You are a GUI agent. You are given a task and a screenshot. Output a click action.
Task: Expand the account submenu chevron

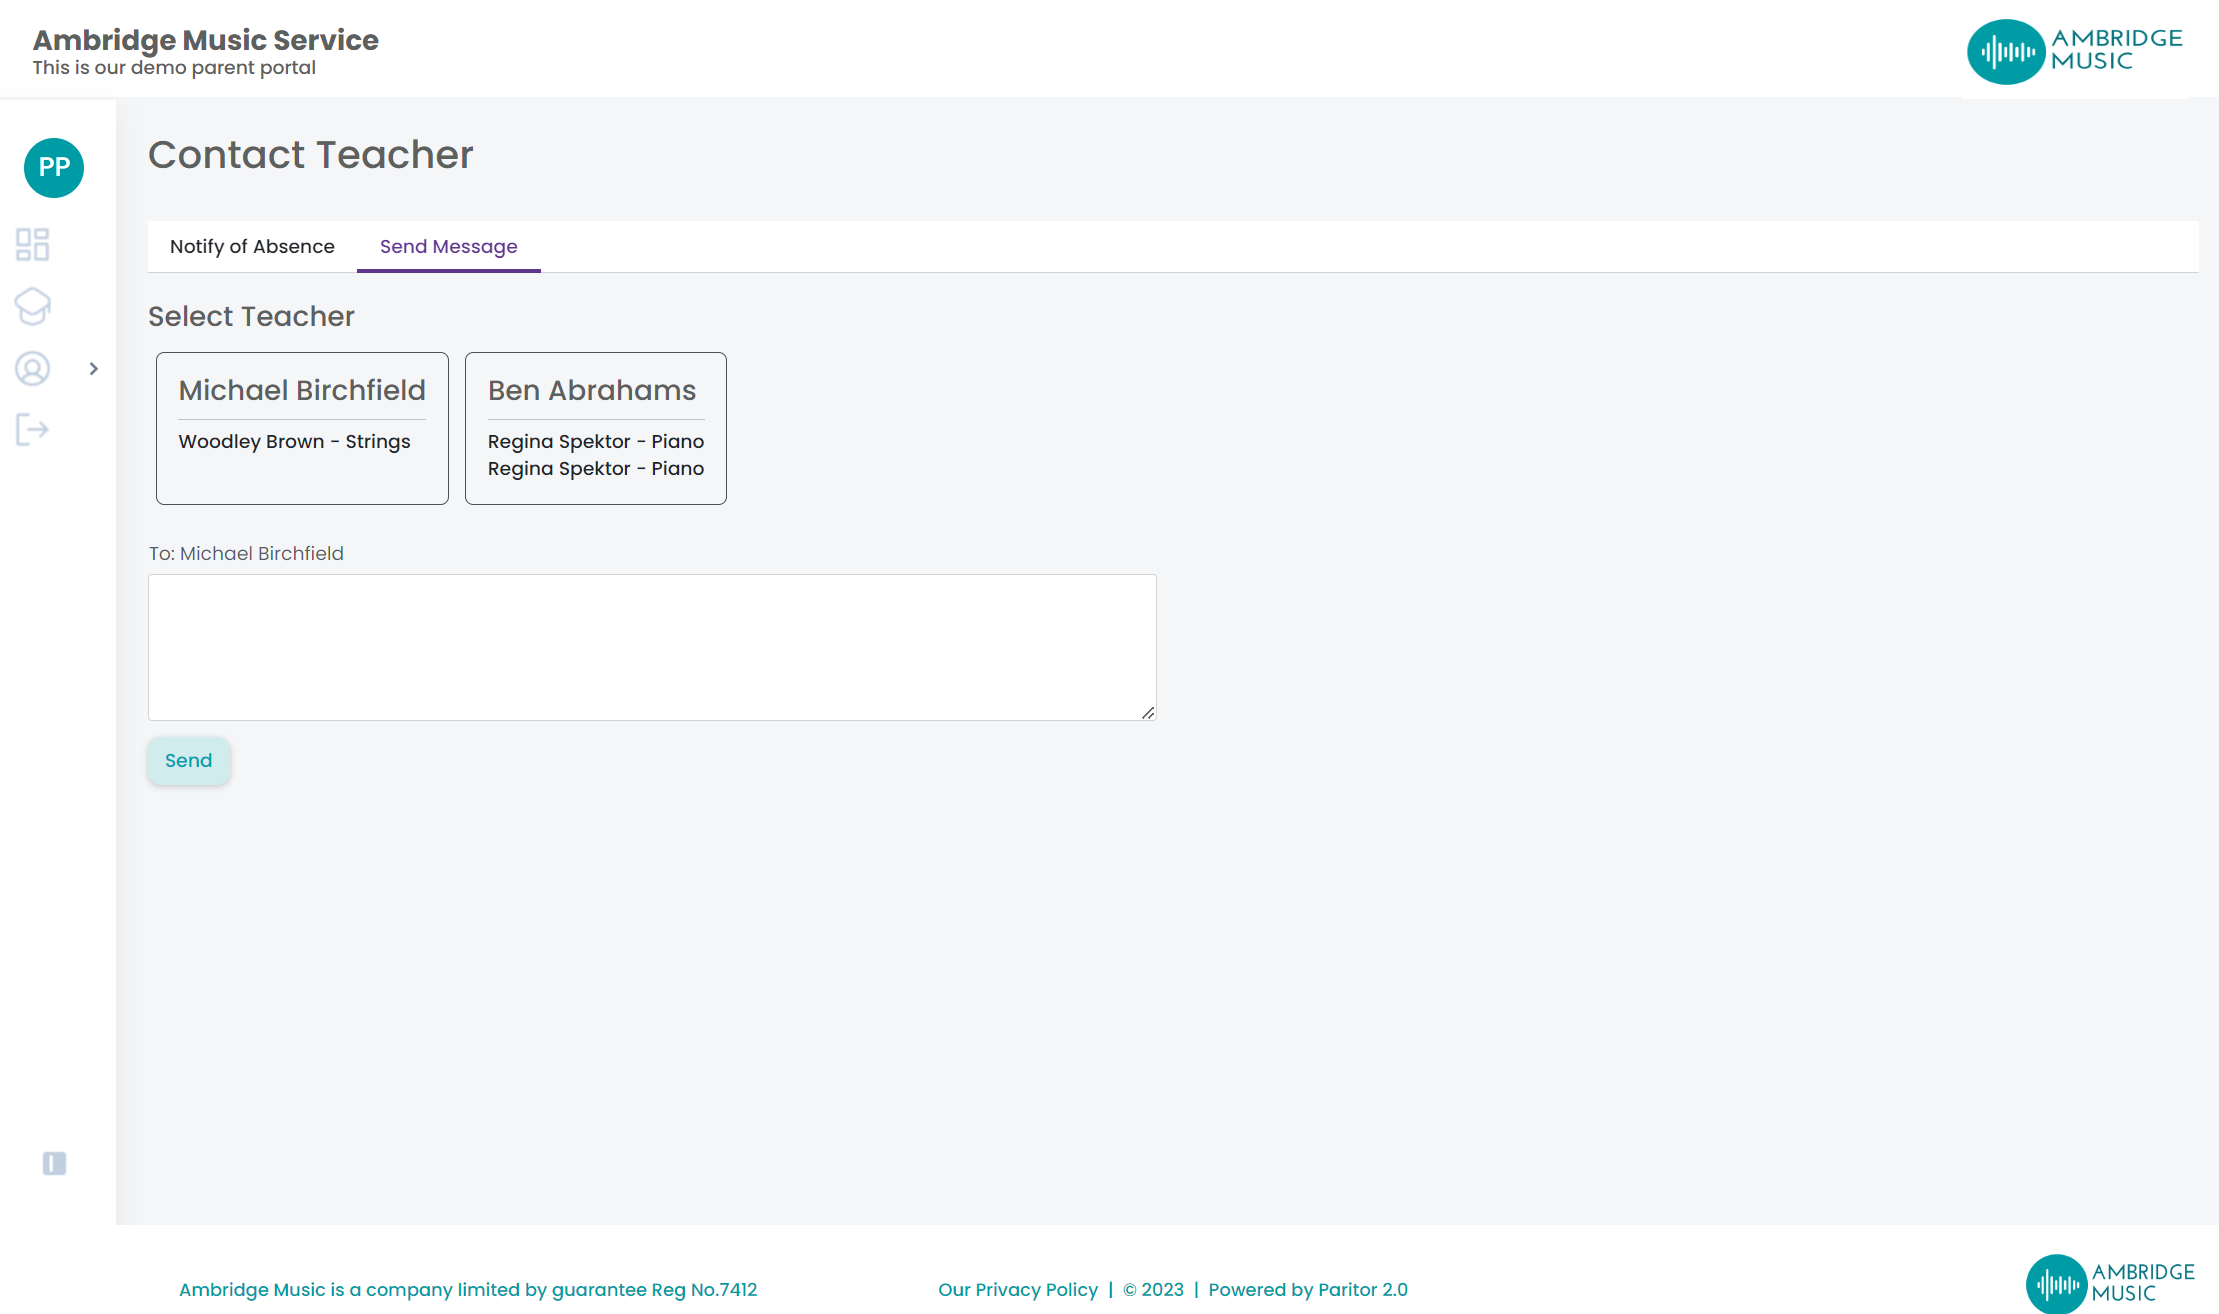(94, 369)
